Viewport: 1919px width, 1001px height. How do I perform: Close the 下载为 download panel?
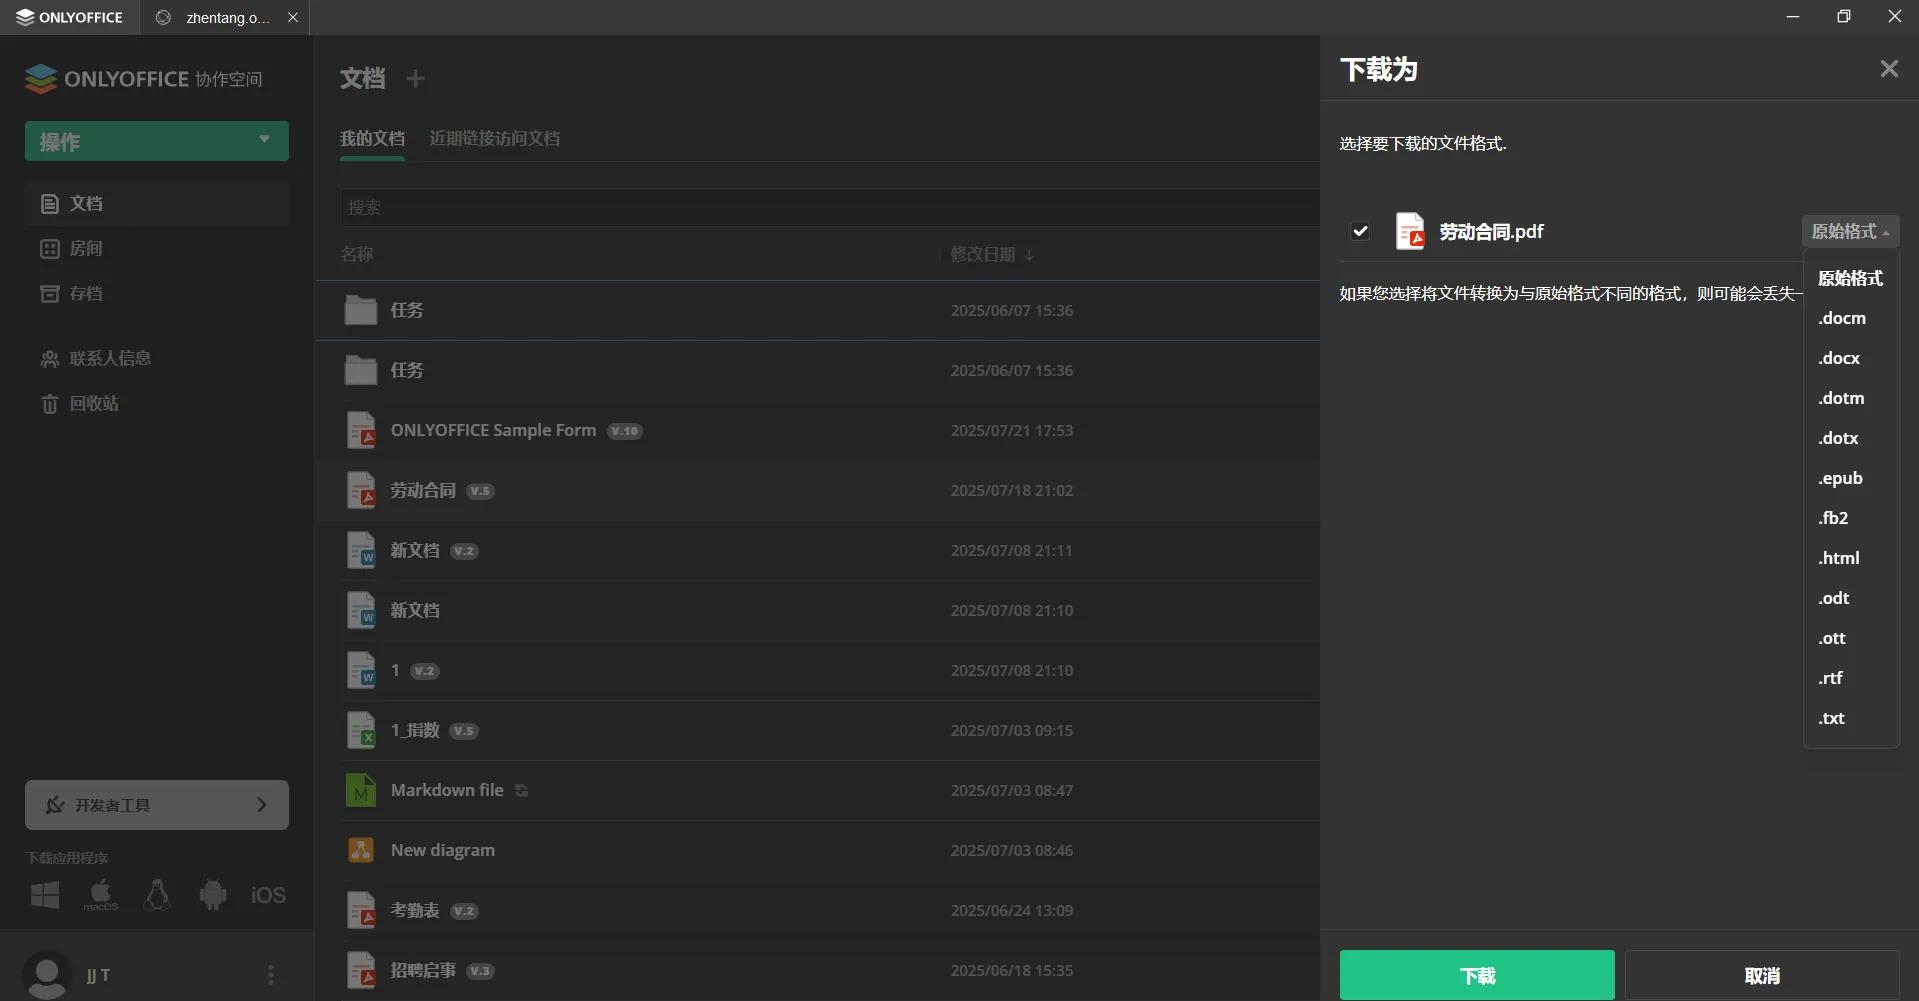tap(1888, 69)
